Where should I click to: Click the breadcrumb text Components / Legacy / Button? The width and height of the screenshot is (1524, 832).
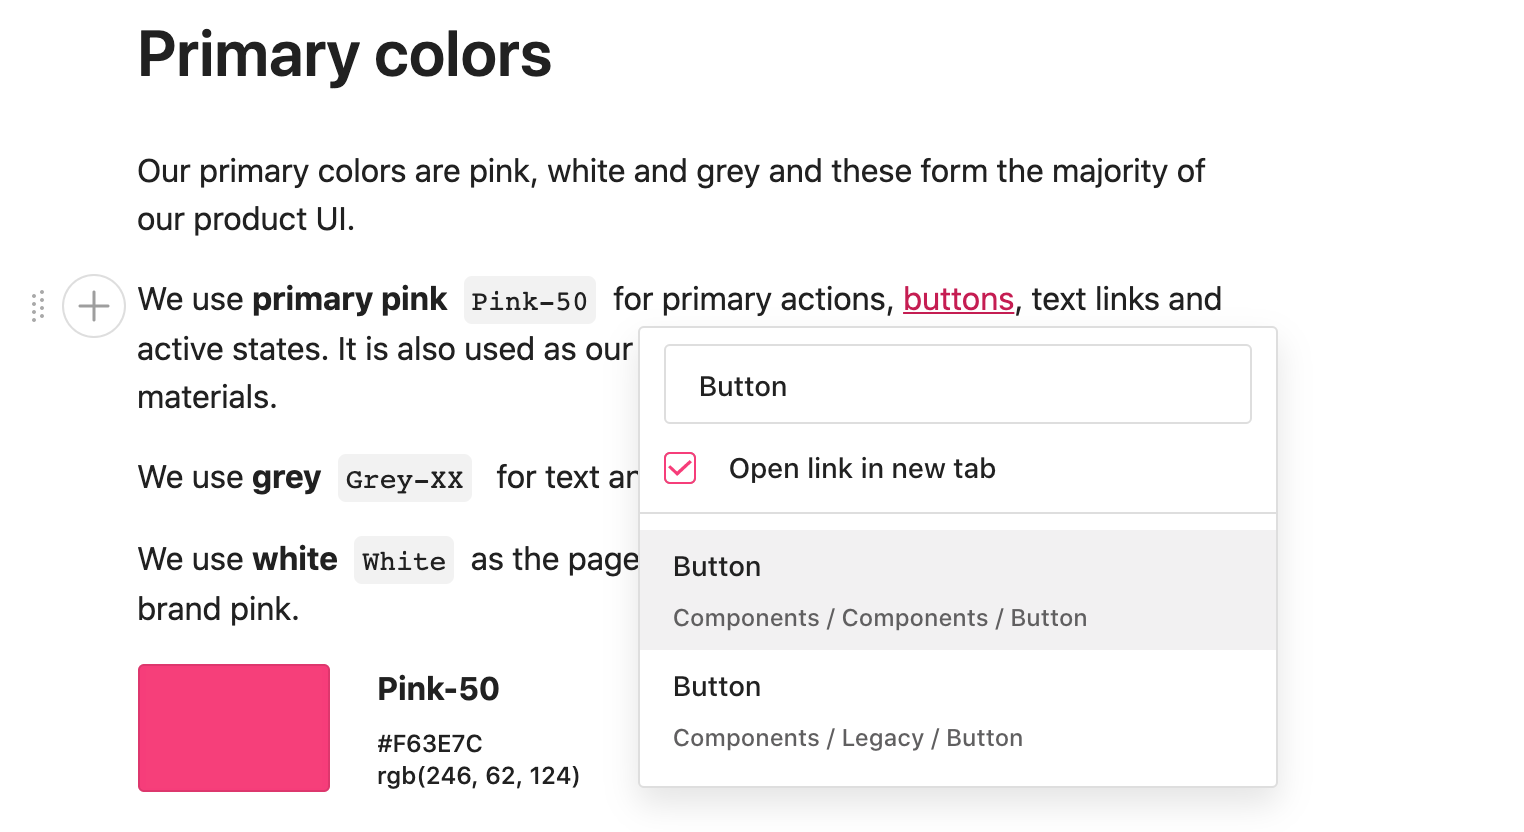pos(848,737)
